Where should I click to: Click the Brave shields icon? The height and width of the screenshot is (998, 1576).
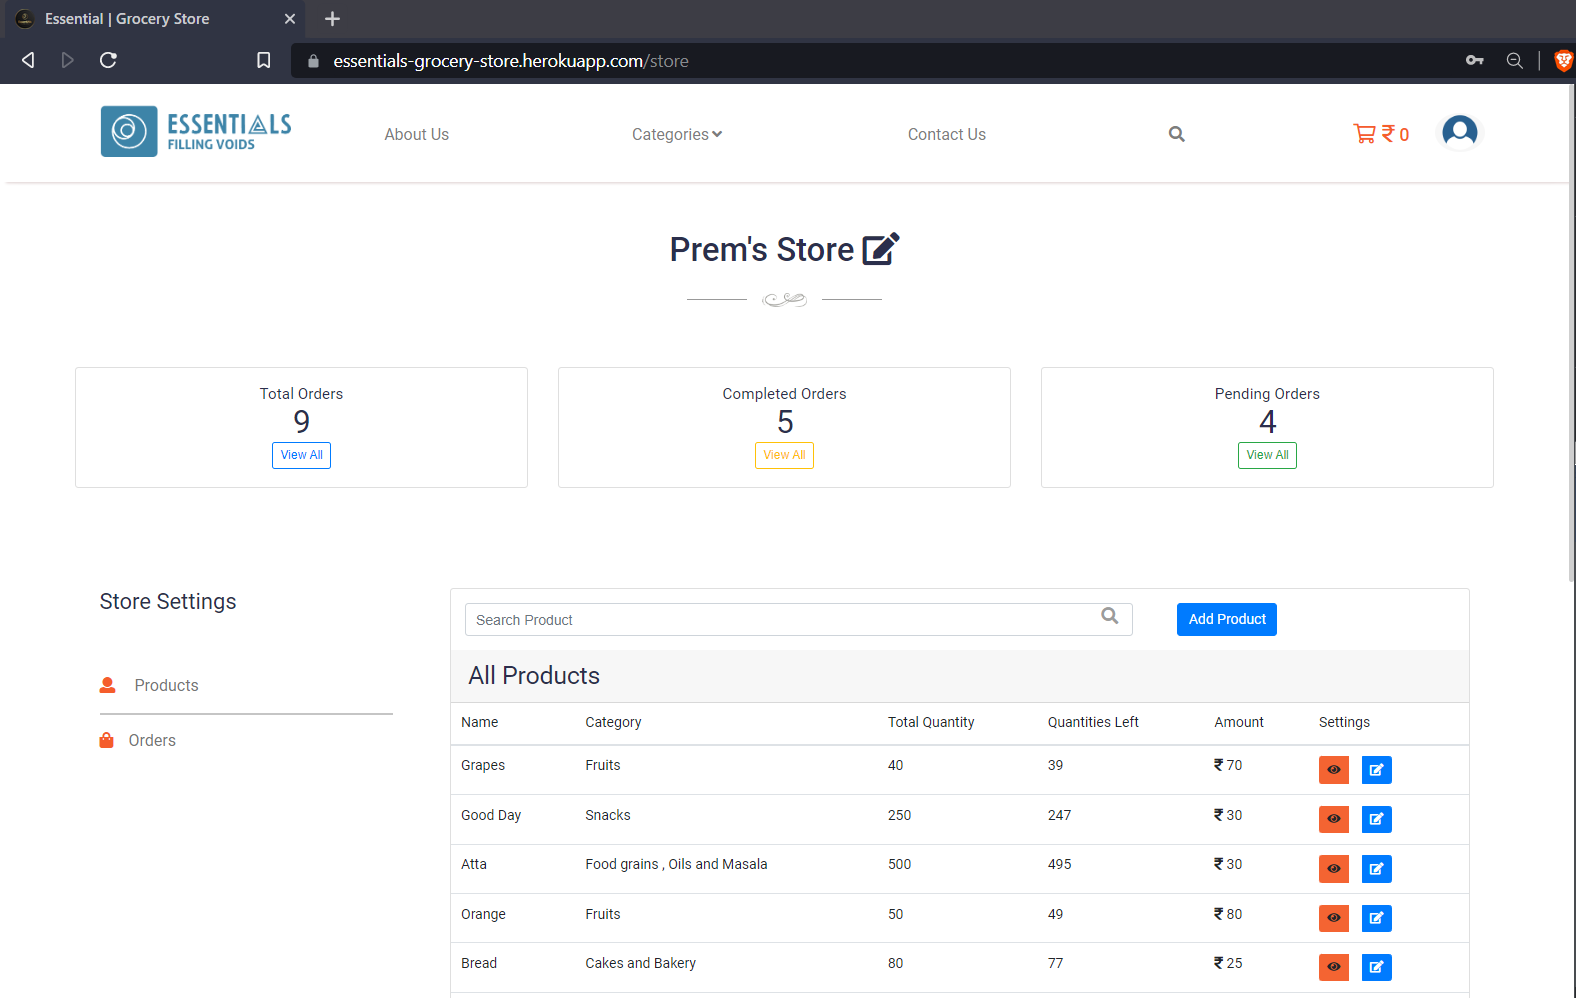point(1563,61)
